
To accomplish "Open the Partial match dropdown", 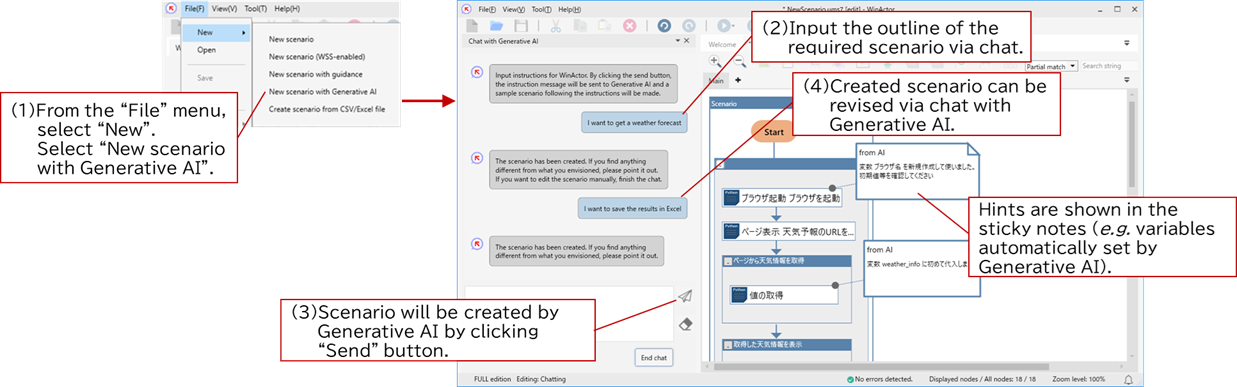I will click(1050, 66).
